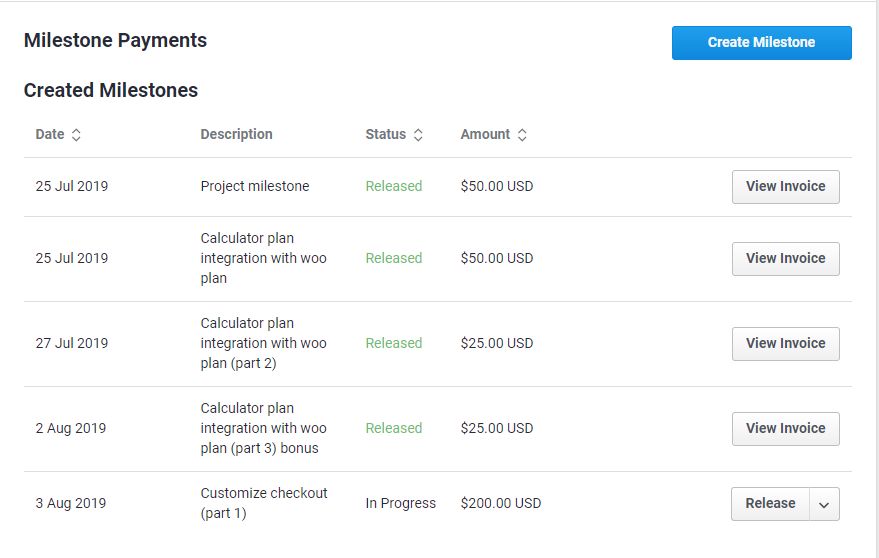Viewport: 879px width, 558px height.
Task: Click the Amount column header text
Action: pos(485,135)
